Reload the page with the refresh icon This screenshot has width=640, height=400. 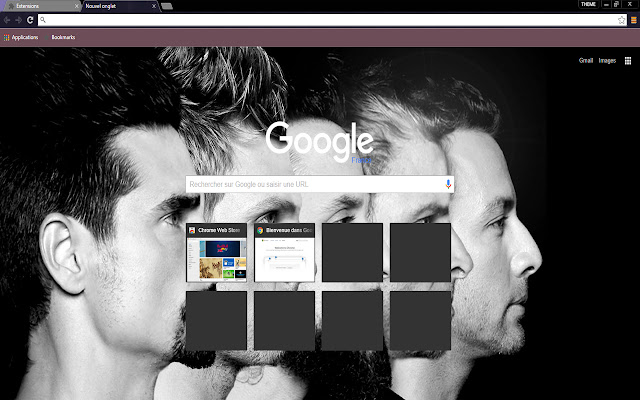(30, 20)
